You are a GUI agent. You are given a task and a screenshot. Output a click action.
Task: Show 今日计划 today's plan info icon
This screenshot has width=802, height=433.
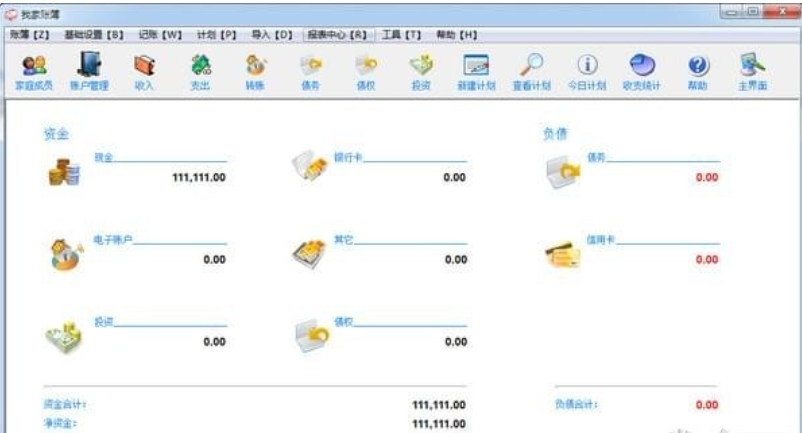(587, 72)
